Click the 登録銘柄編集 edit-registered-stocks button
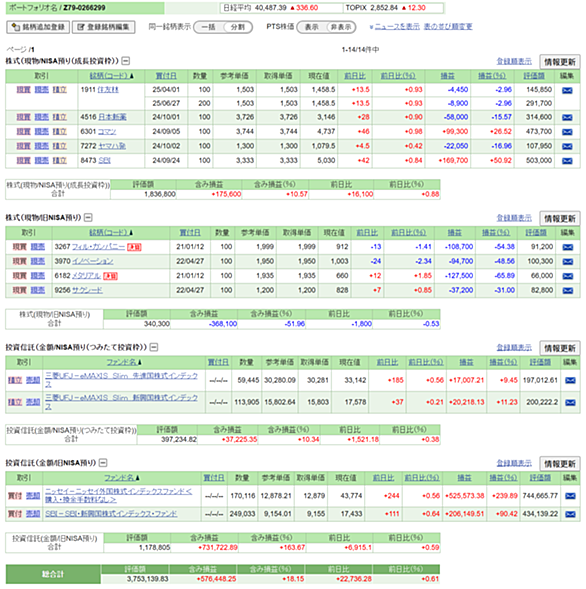The width and height of the screenshot is (586, 589). (104, 27)
